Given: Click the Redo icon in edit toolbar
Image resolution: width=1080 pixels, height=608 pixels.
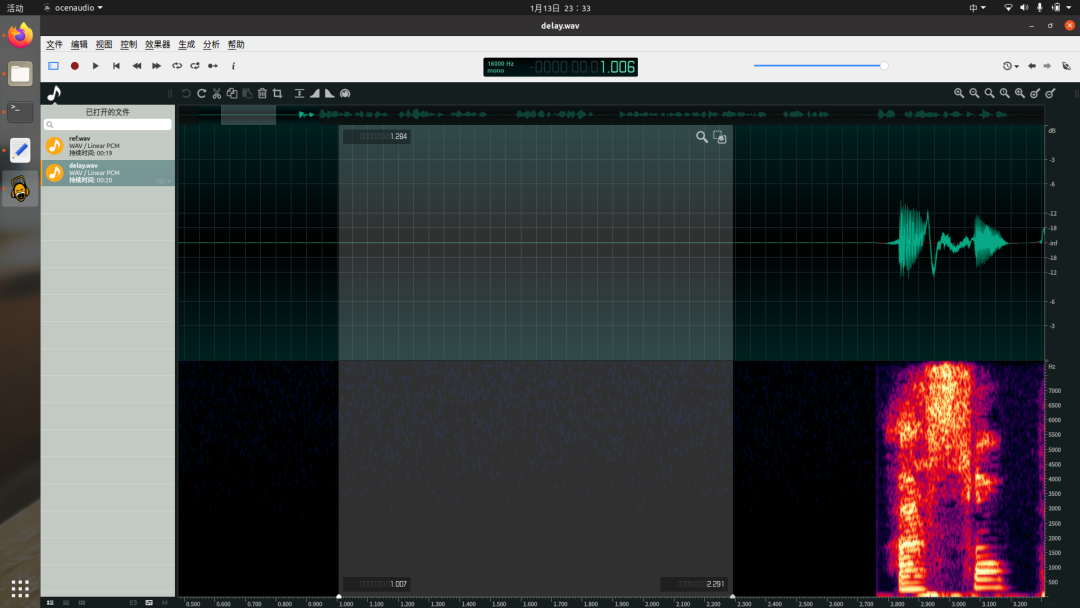Looking at the screenshot, I should coord(201,94).
